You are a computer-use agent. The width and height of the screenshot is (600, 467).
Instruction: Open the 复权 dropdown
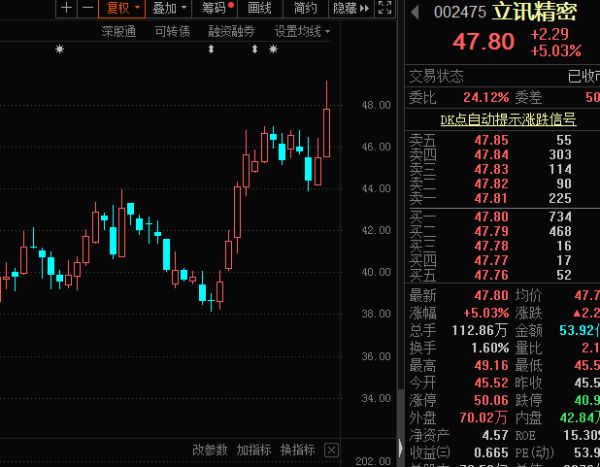pyautogui.click(x=122, y=8)
